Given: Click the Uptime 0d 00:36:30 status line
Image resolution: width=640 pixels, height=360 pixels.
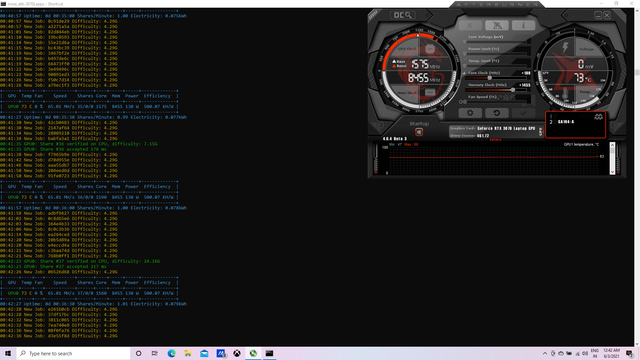Looking at the screenshot, I should point(93,304).
